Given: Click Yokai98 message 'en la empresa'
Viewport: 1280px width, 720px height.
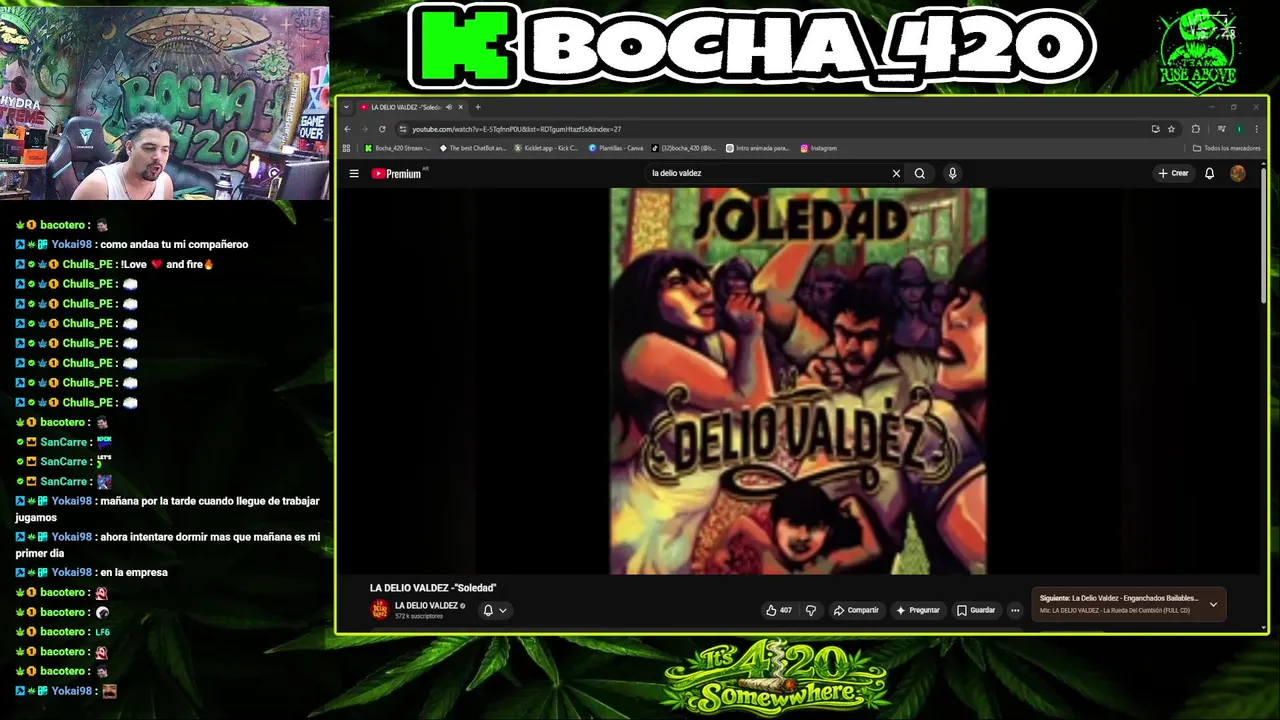Looking at the screenshot, I should (133, 572).
